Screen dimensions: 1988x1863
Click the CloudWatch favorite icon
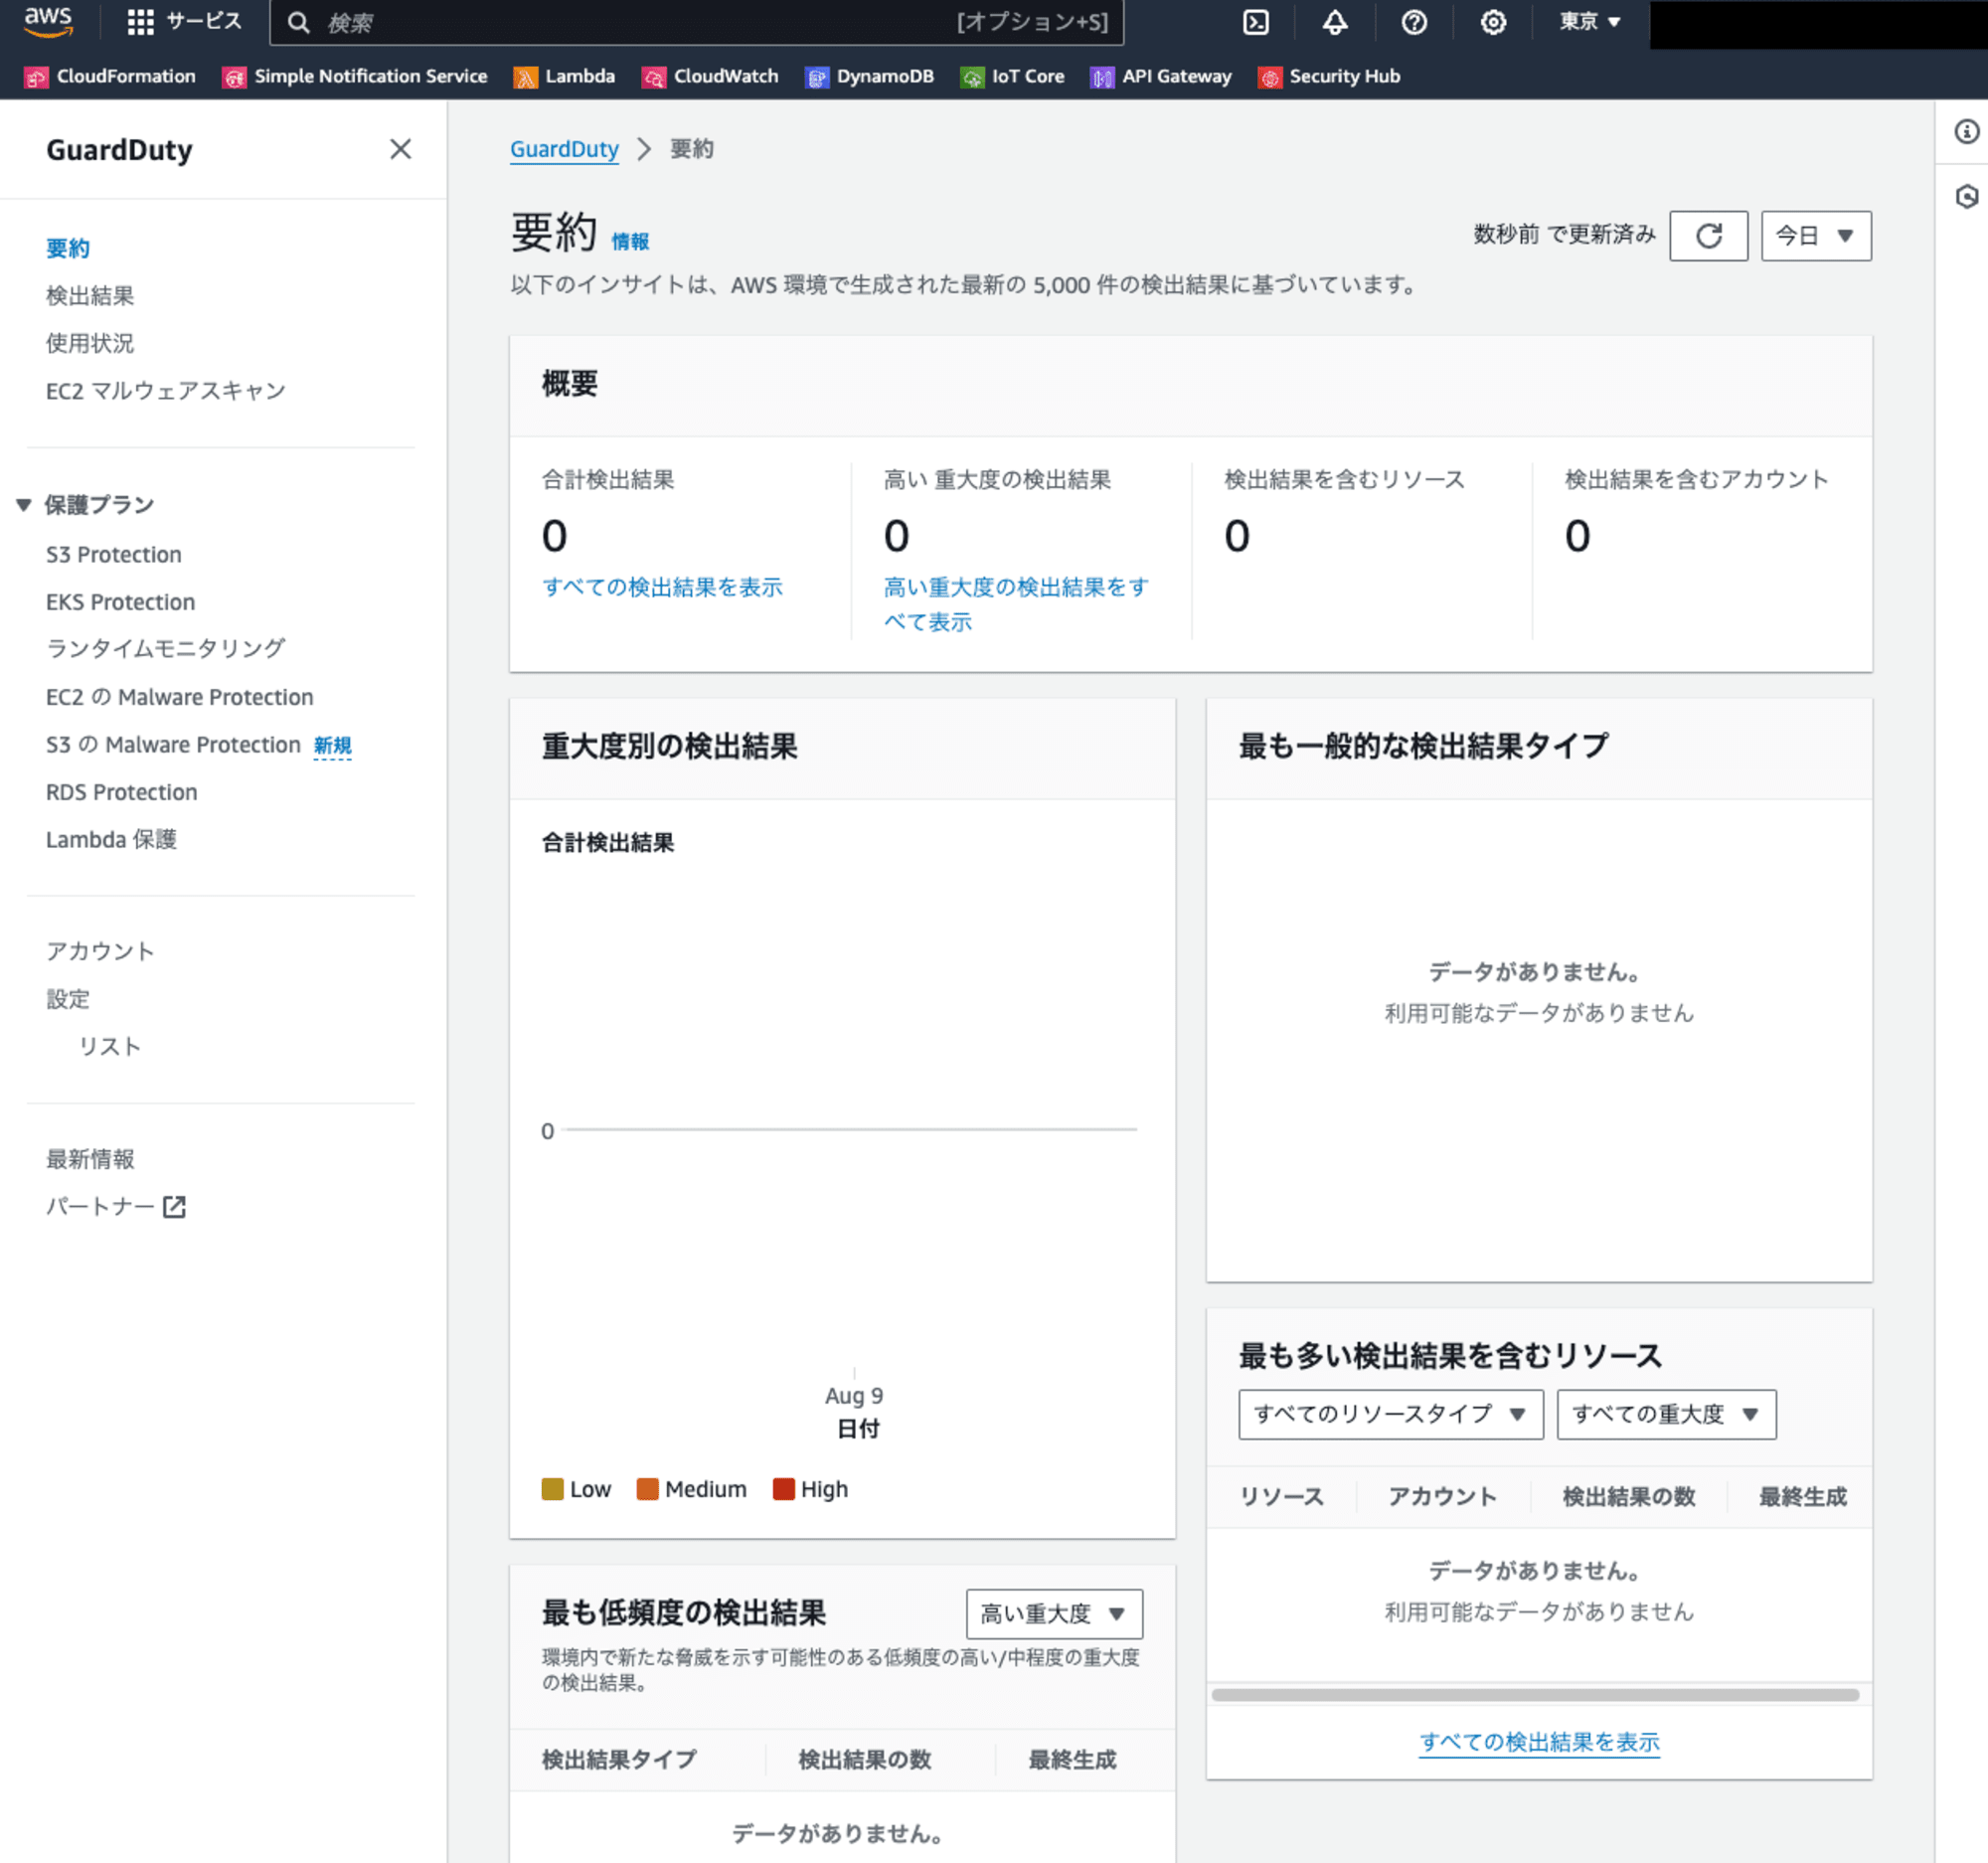[653, 77]
